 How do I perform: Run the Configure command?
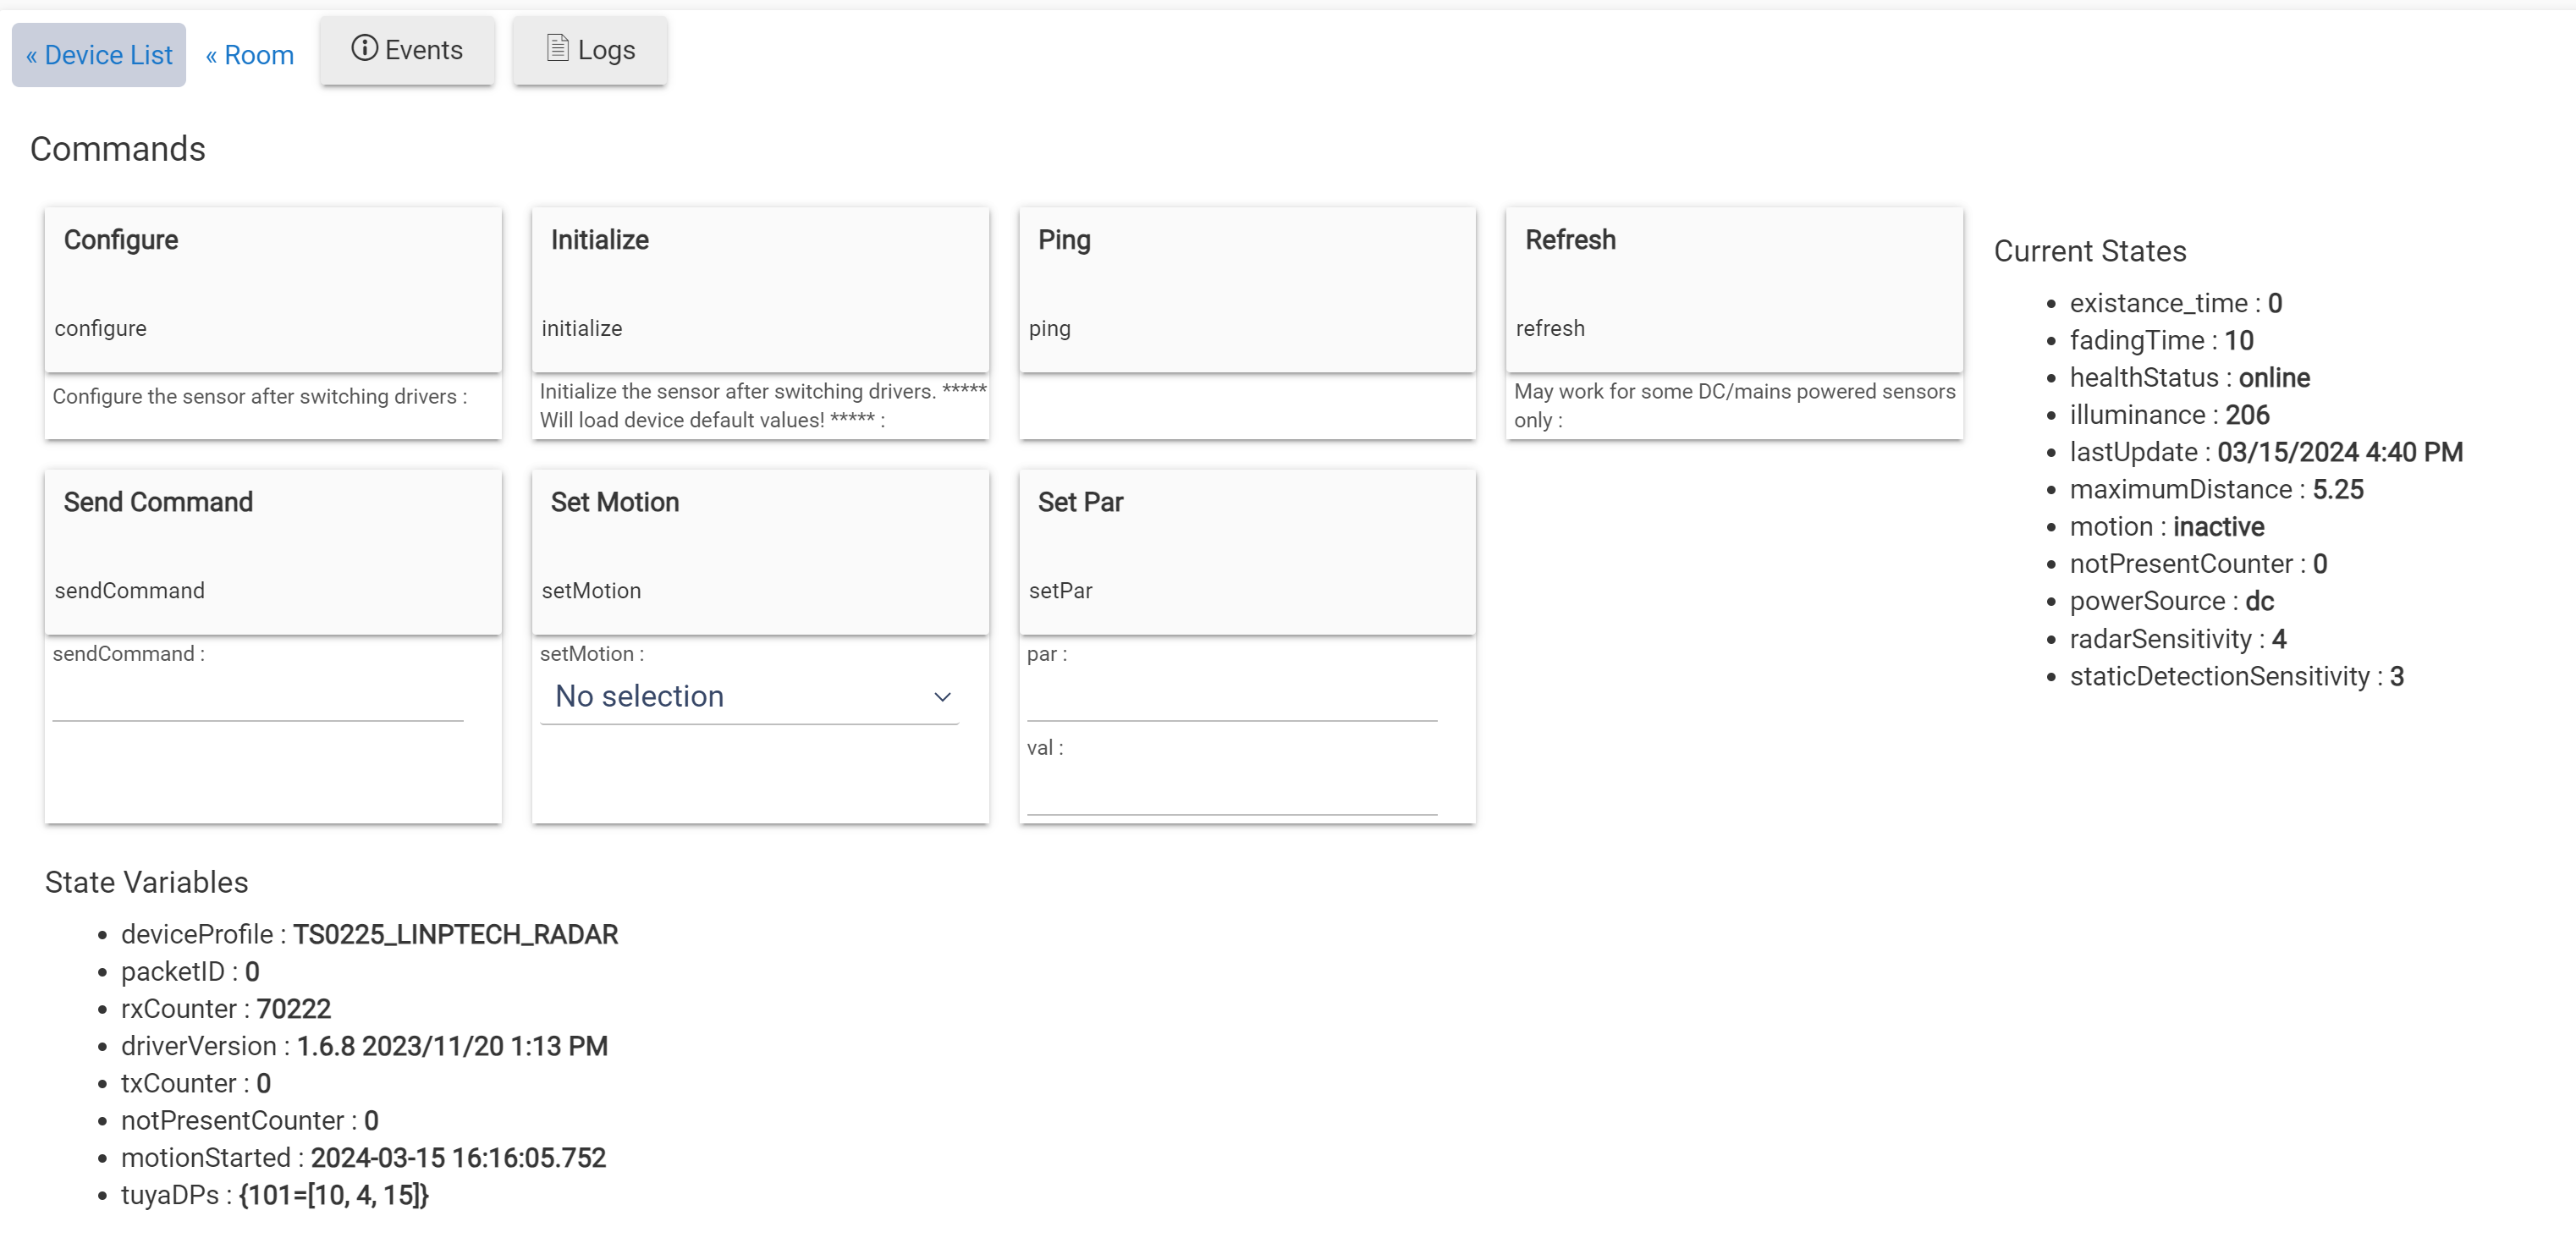(x=273, y=290)
